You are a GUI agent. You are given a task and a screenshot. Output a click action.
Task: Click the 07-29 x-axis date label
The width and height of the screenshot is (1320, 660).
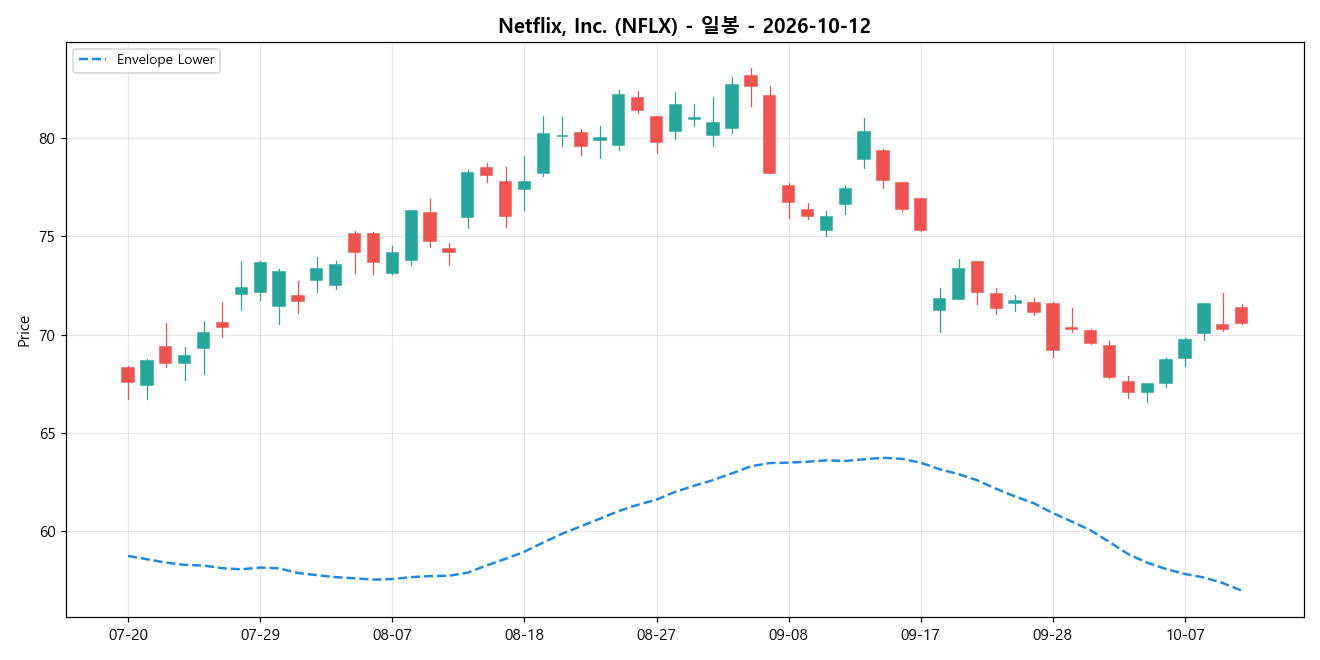pos(260,634)
